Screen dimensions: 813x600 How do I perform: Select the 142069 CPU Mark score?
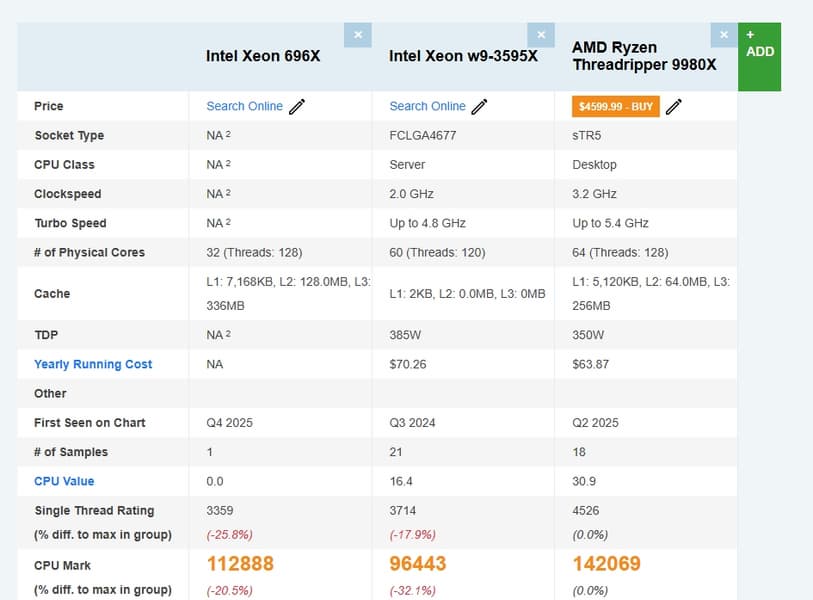[606, 564]
